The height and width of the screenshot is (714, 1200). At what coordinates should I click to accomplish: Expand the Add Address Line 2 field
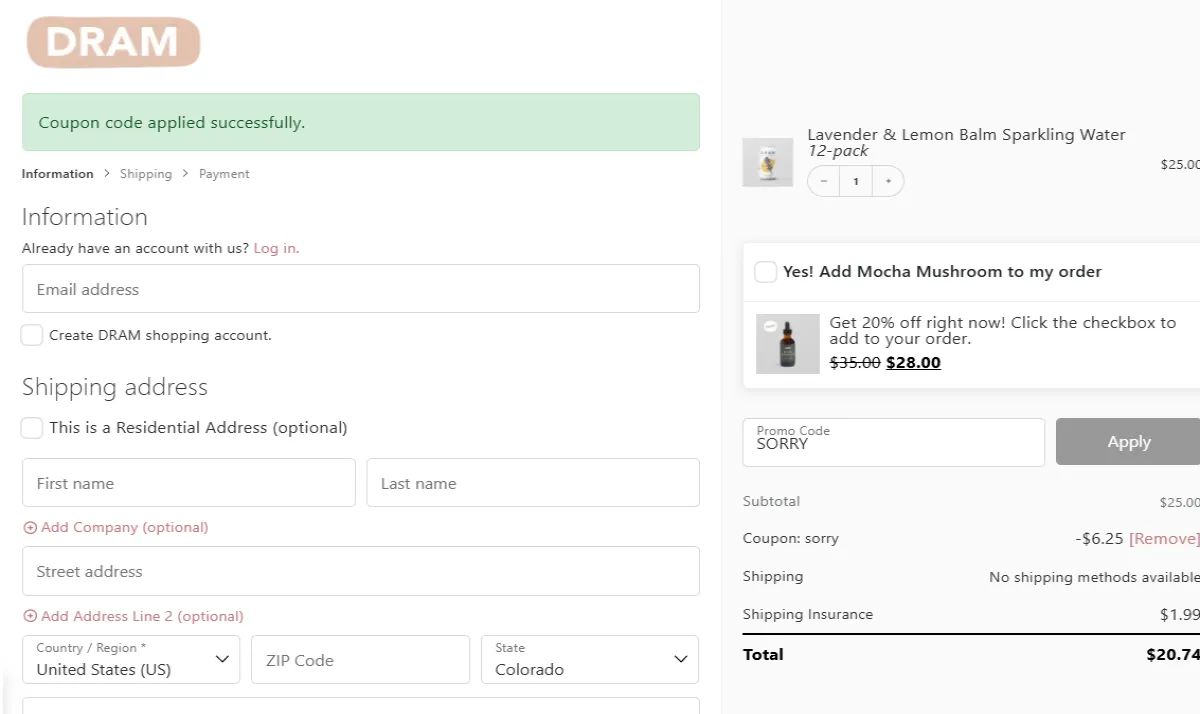(x=133, y=616)
